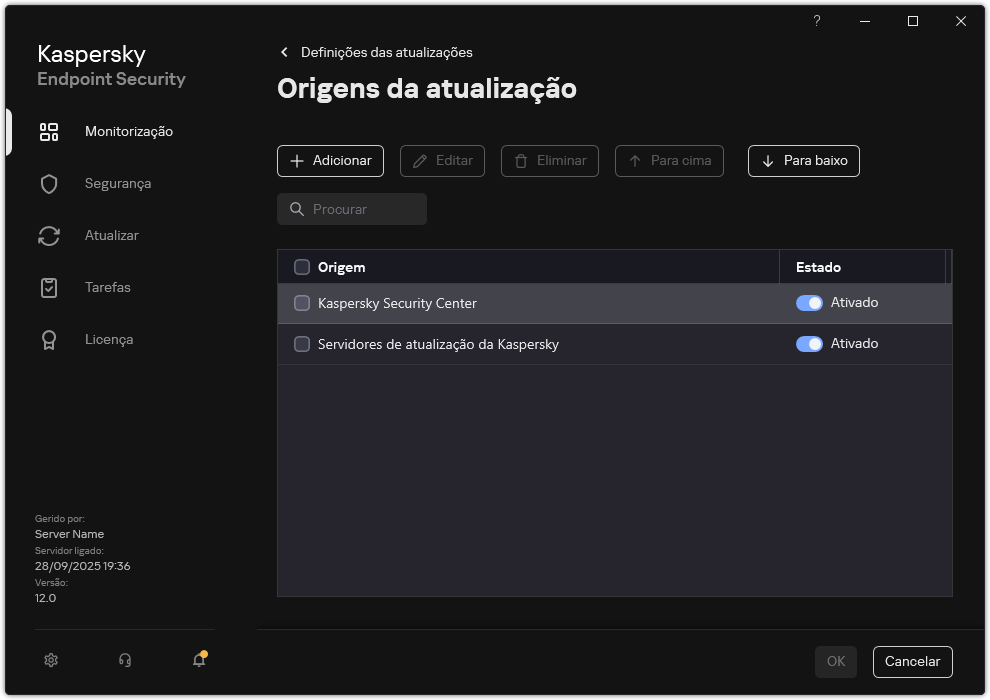Open the Atualizar section
The width and height of the screenshot is (990, 700).
click(x=111, y=235)
